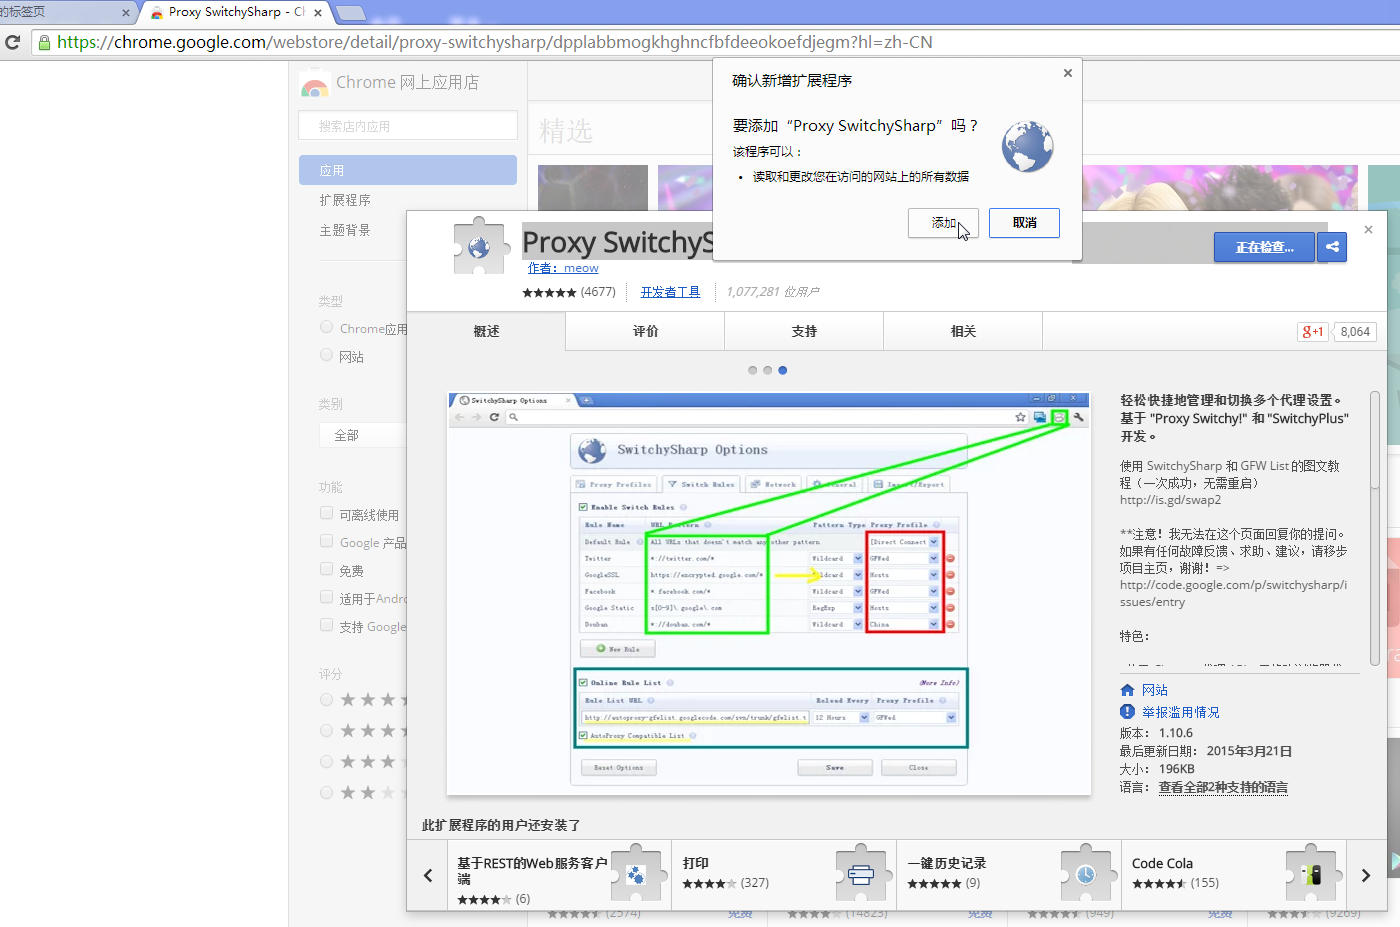Open the 网站 link in the details panel
The width and height of the screenshot is (1400, 927).
pos(1155,690)
